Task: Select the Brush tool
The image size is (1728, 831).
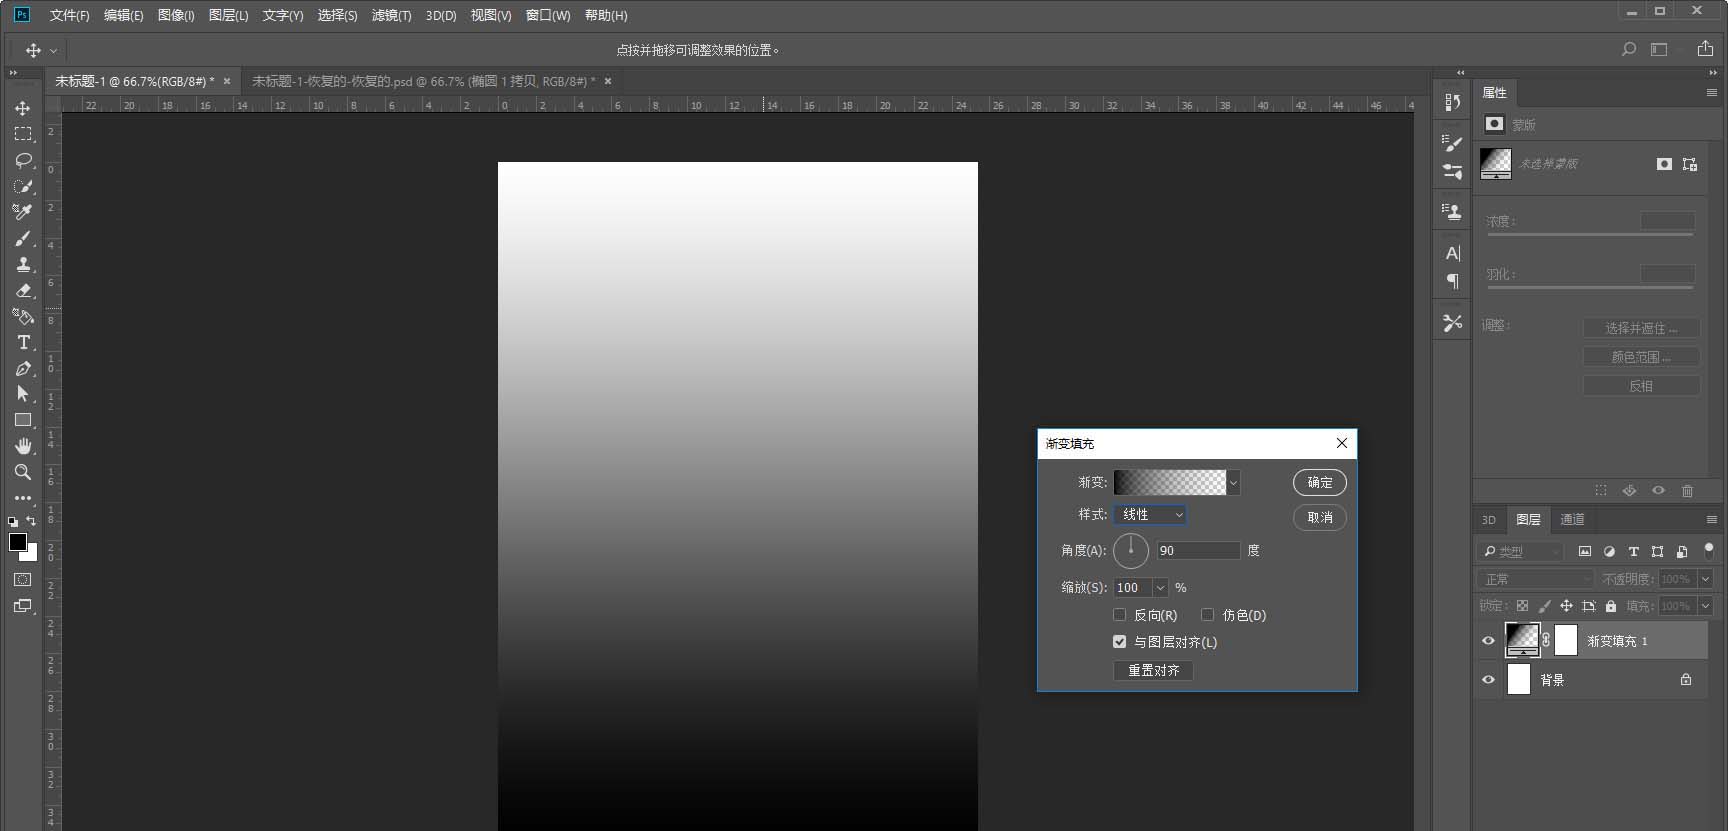Action: [x=23, y=239]
